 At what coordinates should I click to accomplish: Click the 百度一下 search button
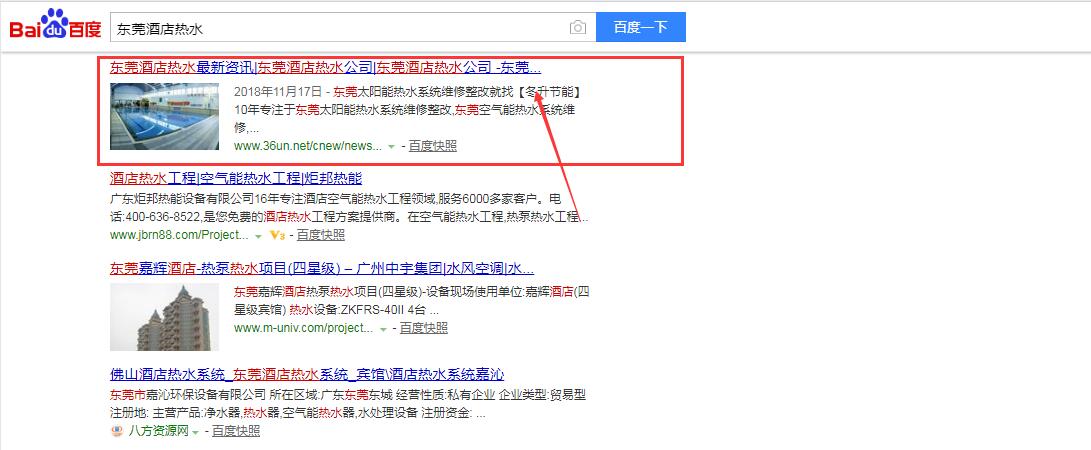click(640, 28)
